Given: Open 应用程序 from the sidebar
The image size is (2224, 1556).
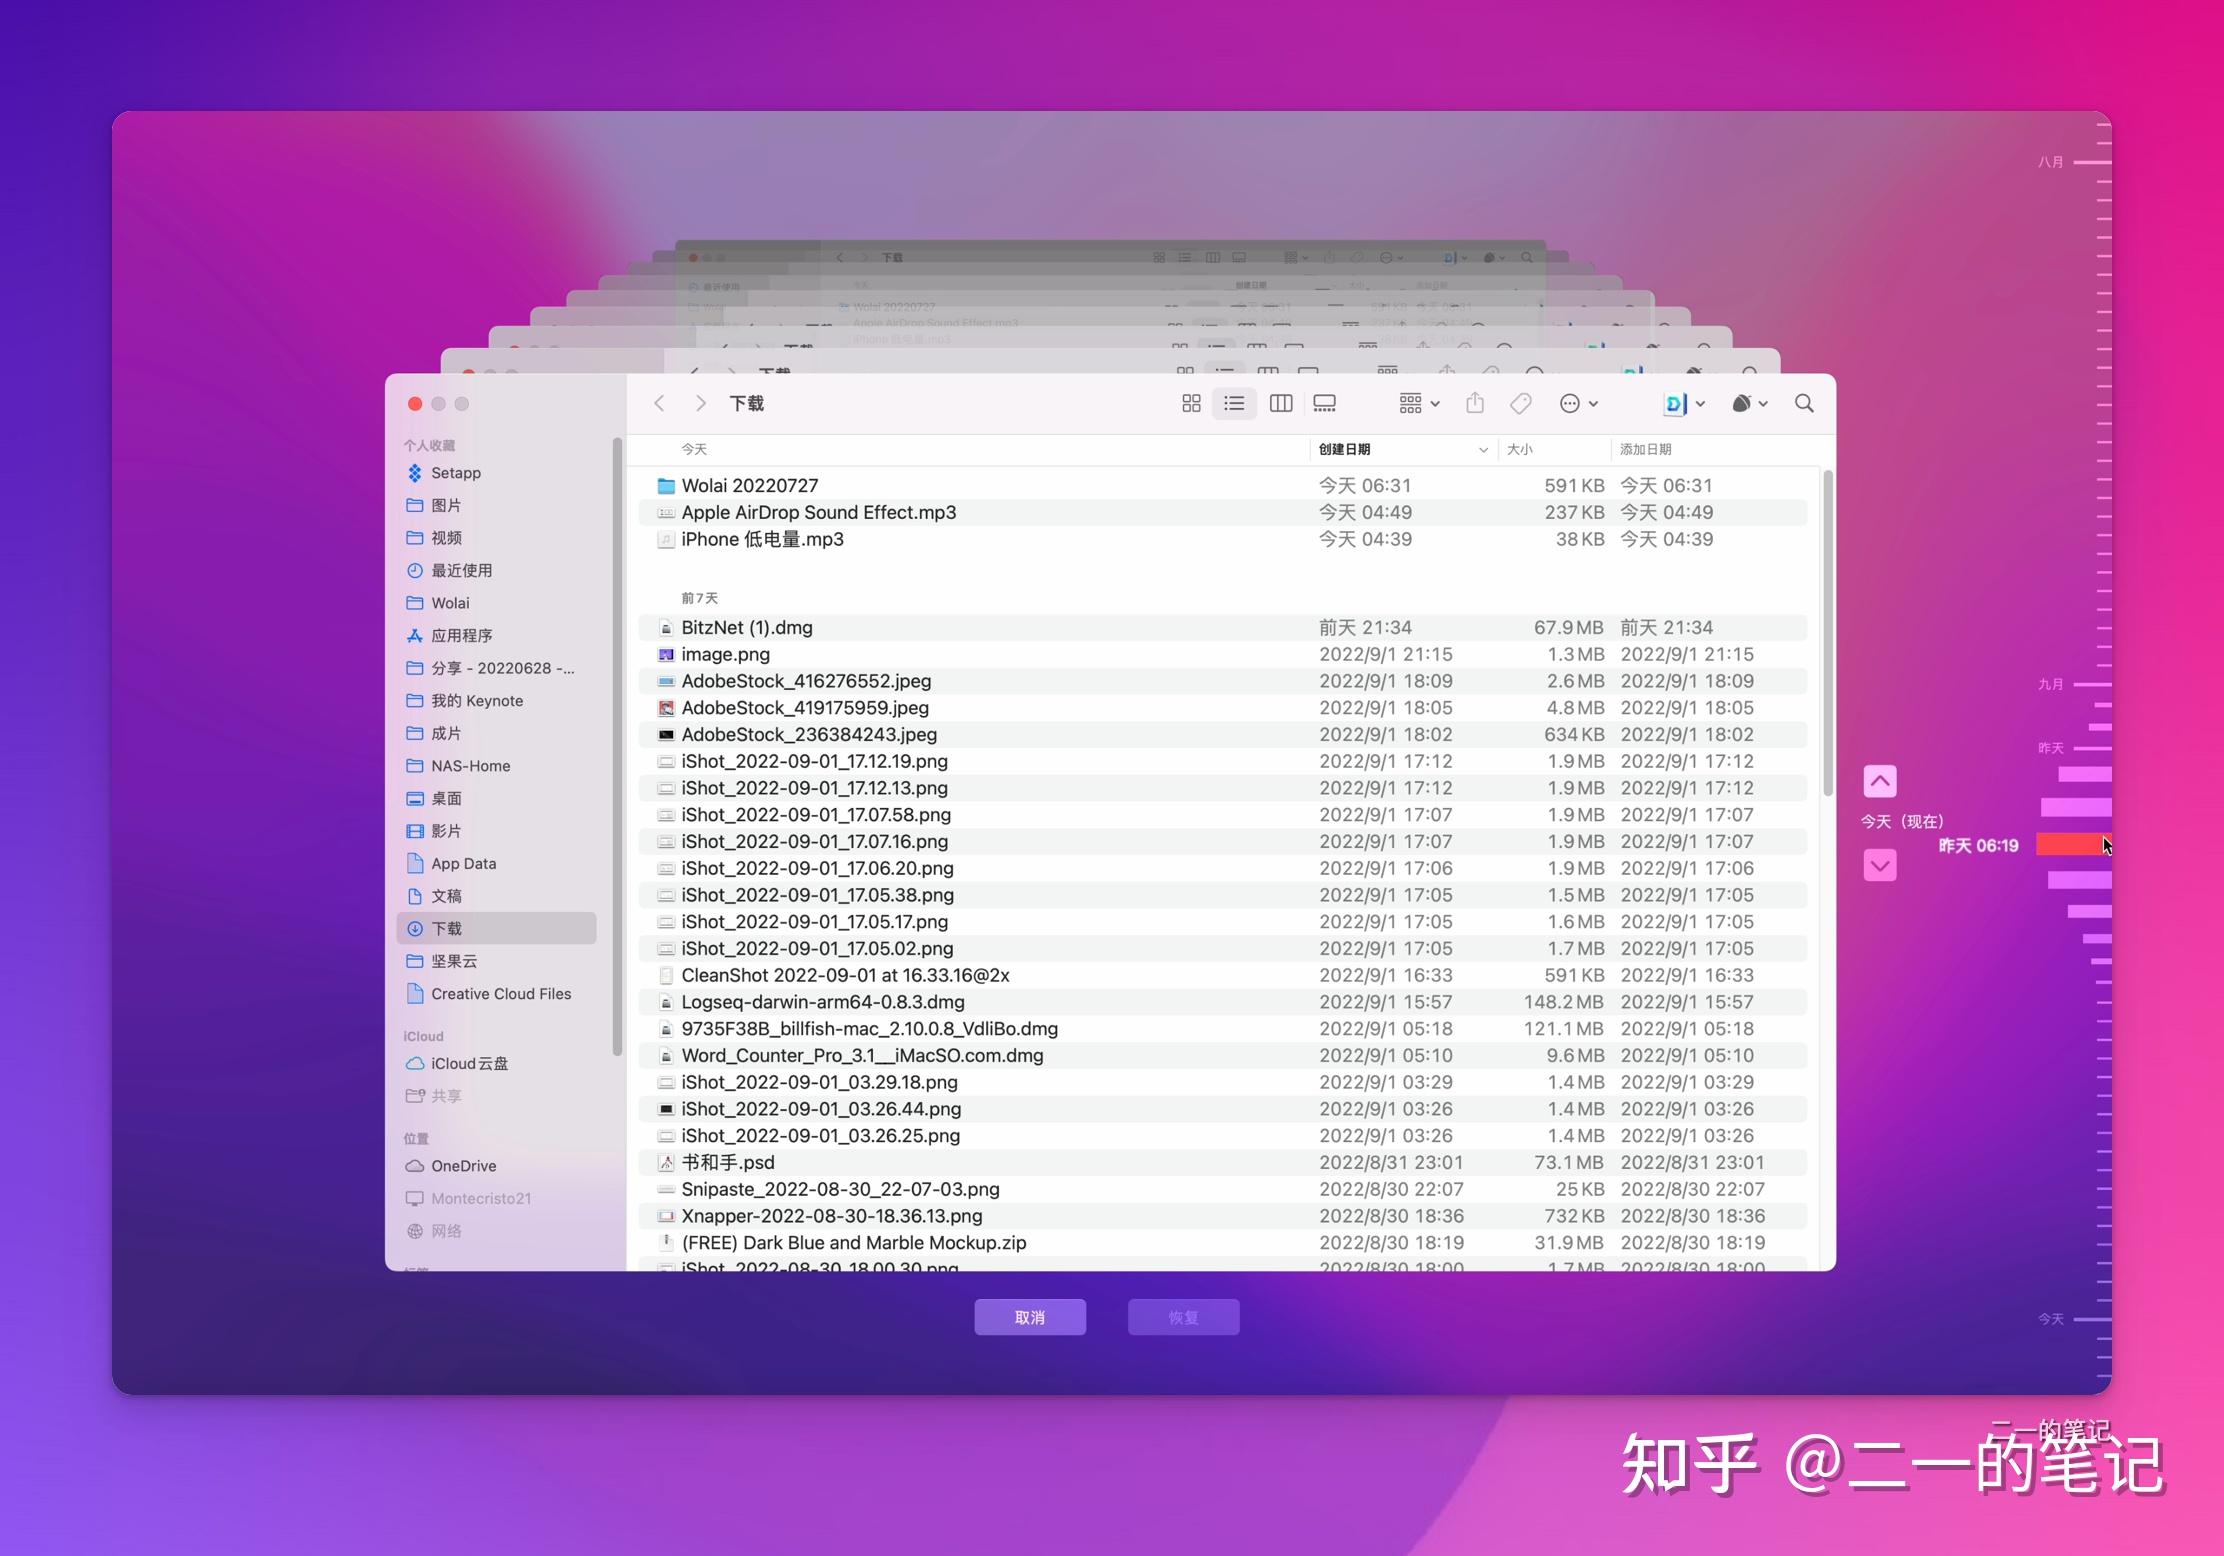Looking at the screenshot, I should pos(462,635).
